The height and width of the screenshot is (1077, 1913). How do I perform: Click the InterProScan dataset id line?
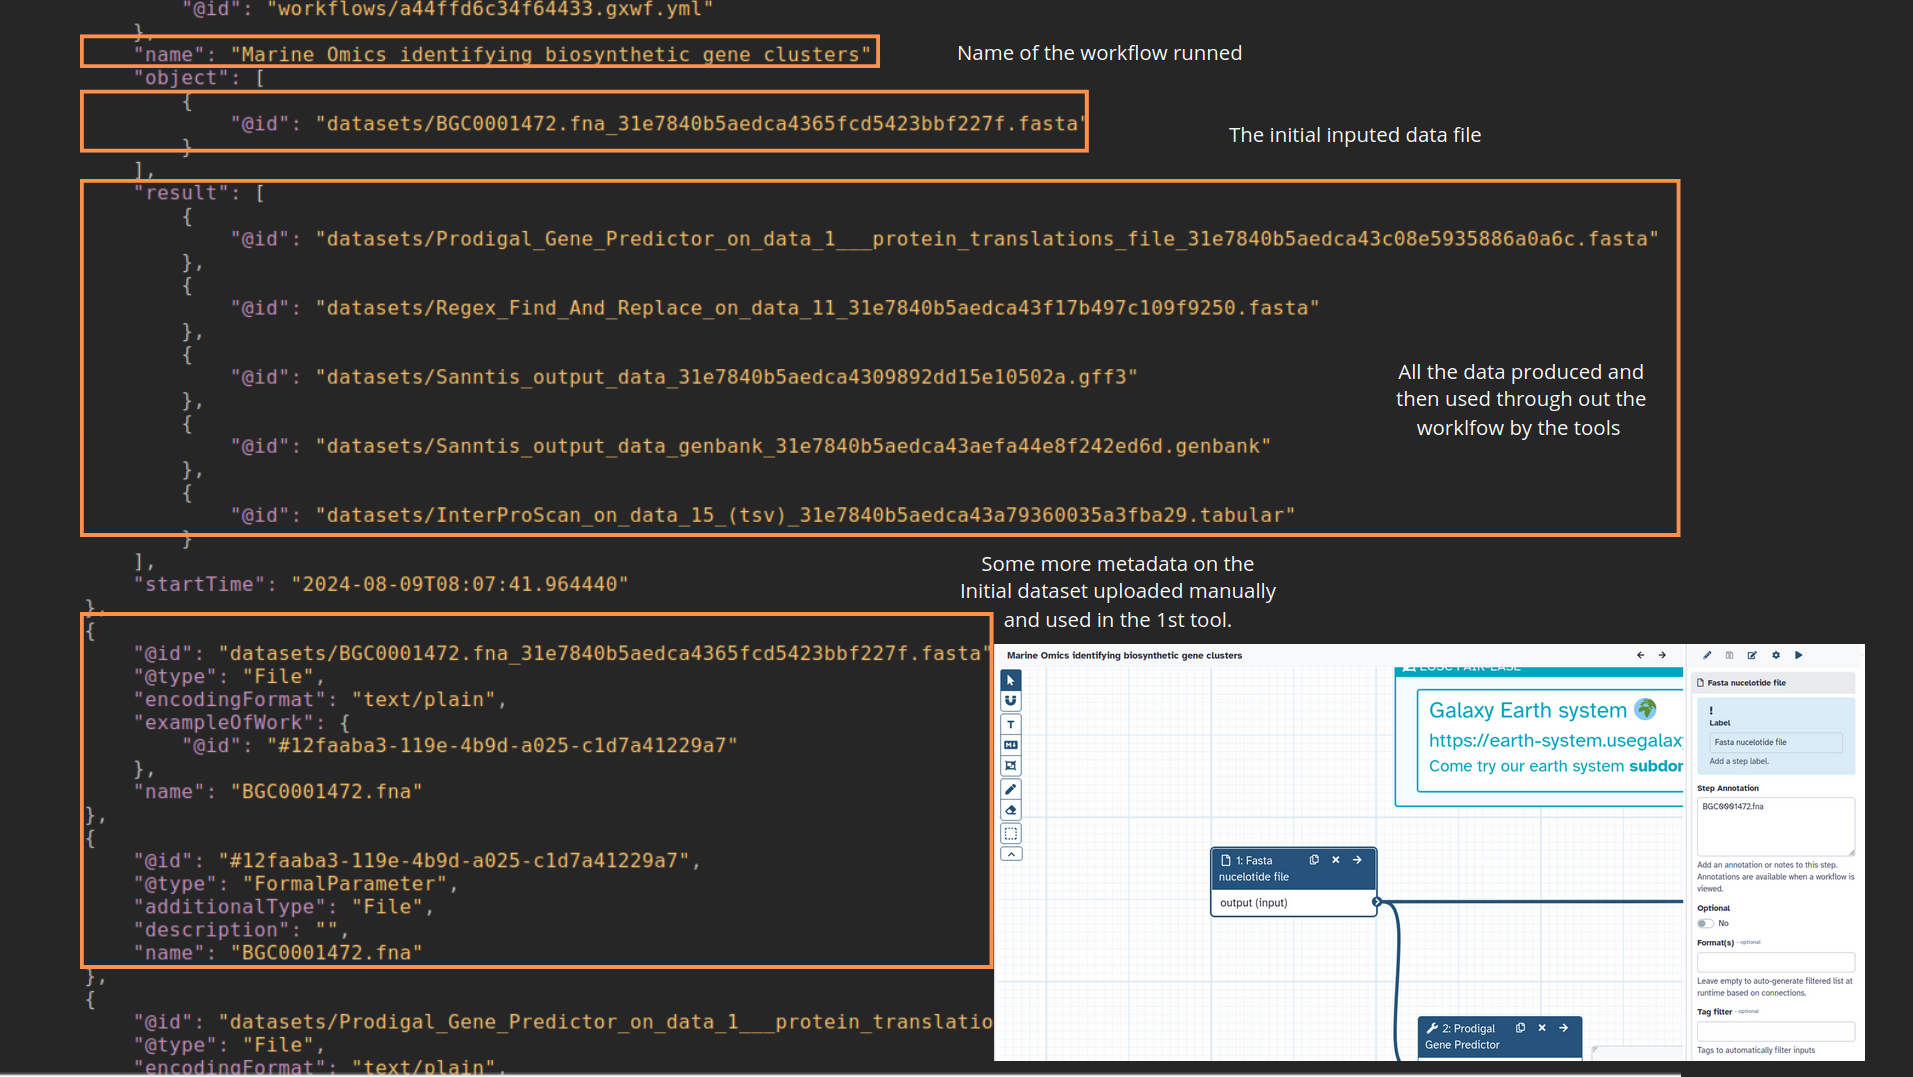point(763,515)
